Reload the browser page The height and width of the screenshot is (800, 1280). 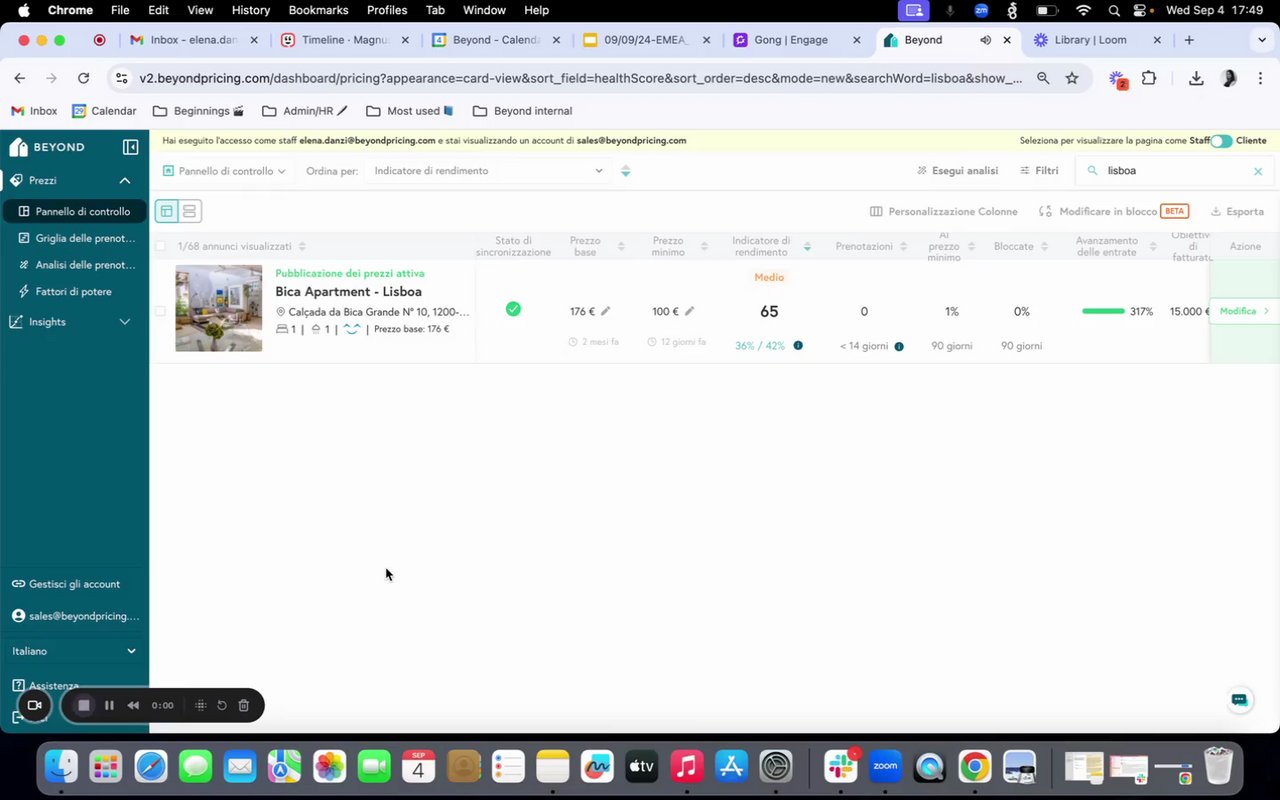[x=84, y=78]
